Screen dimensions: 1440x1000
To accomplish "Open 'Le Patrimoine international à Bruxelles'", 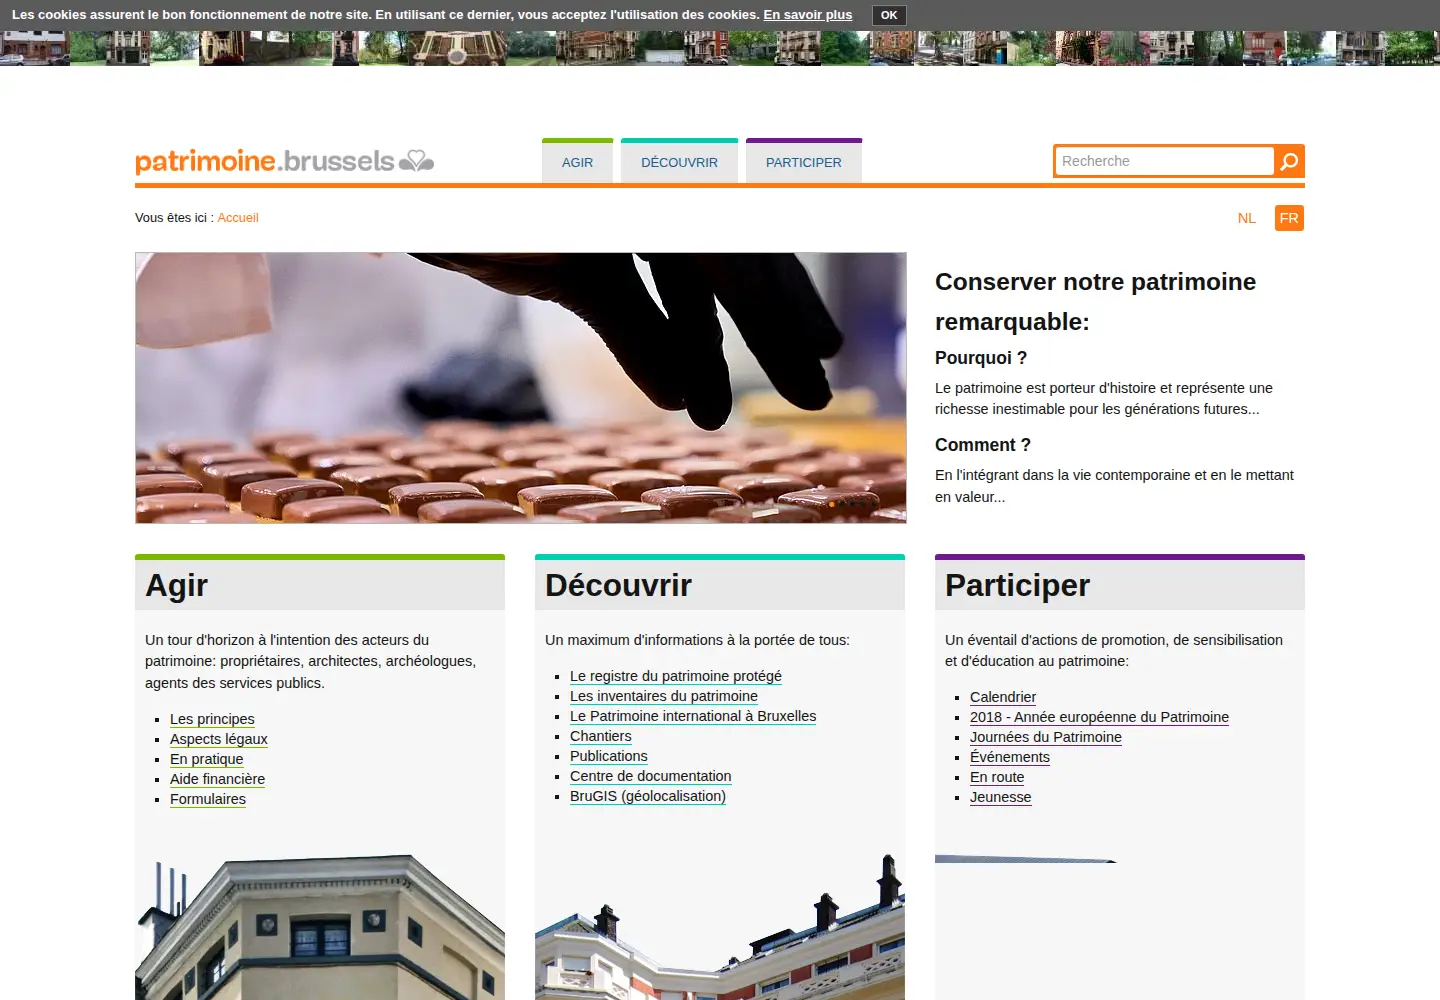I will [693, 716].
